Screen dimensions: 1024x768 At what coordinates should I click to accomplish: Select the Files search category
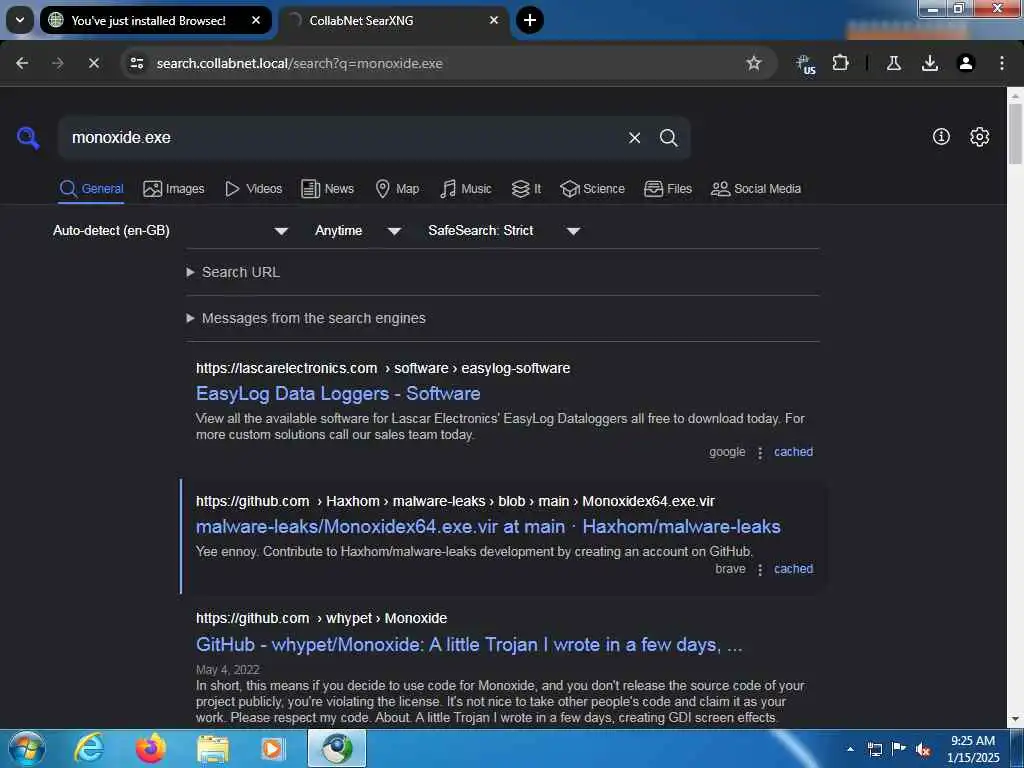pos(667,189)
